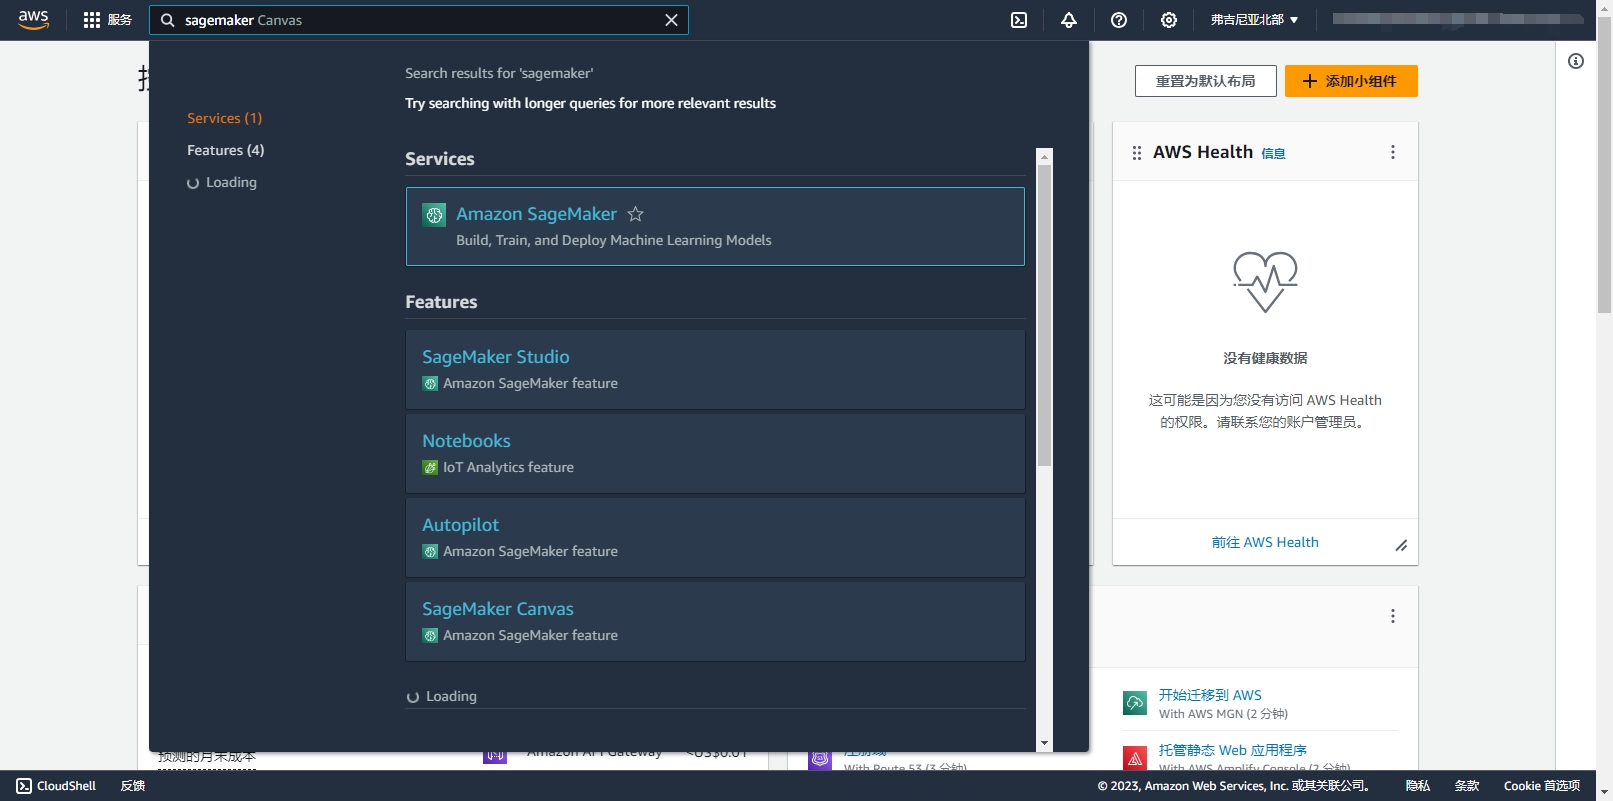Click the search magnifier icon
Image resolution: width=1613 pixels, height=801 pixels.
coord(167,20)
